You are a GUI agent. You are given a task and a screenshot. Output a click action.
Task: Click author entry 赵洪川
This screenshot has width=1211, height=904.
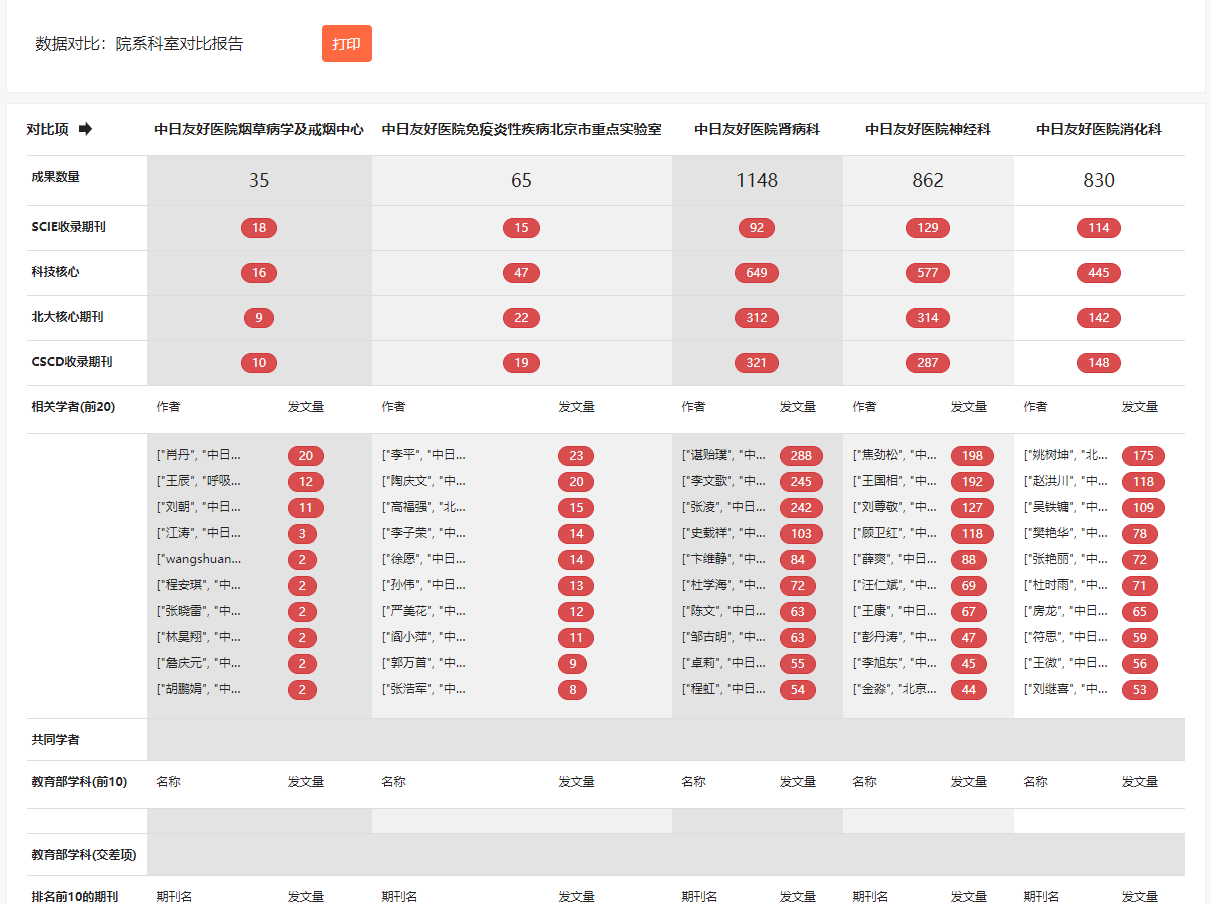pyautogui.click(x=1066, y=482)
